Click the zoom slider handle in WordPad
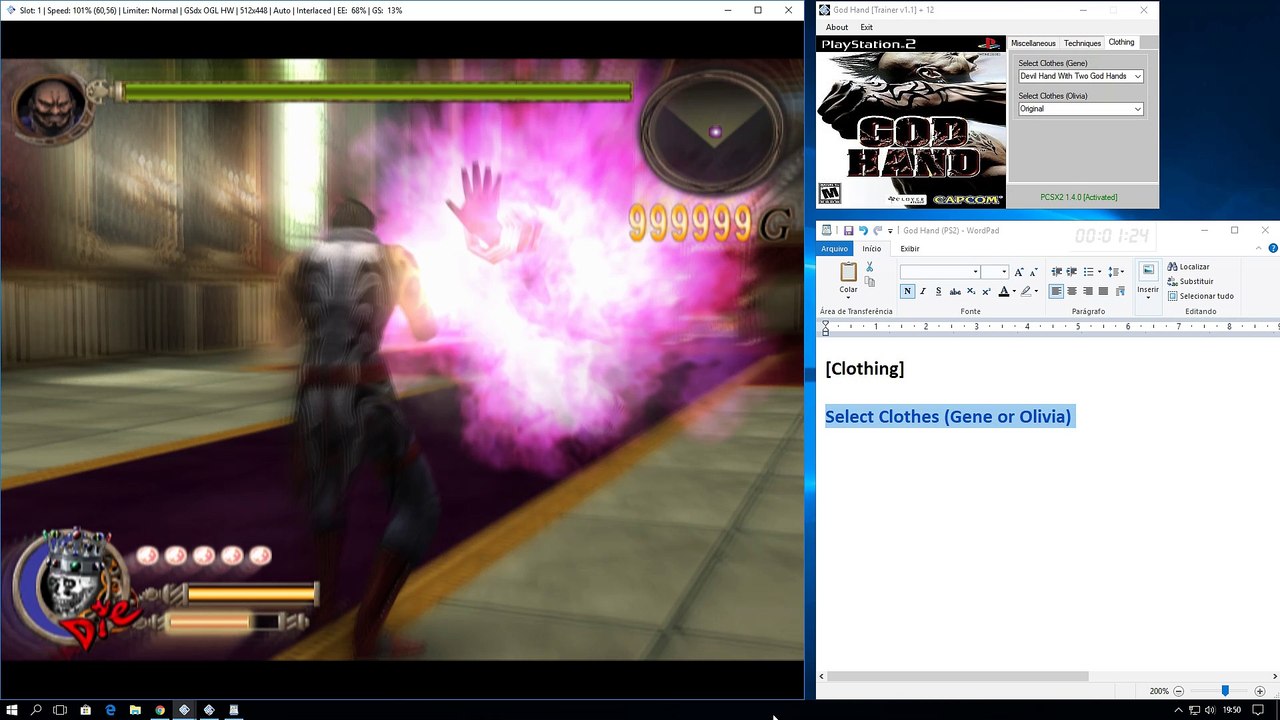This screenshot has width=1280, height=720. click(x=1224, y=691)
